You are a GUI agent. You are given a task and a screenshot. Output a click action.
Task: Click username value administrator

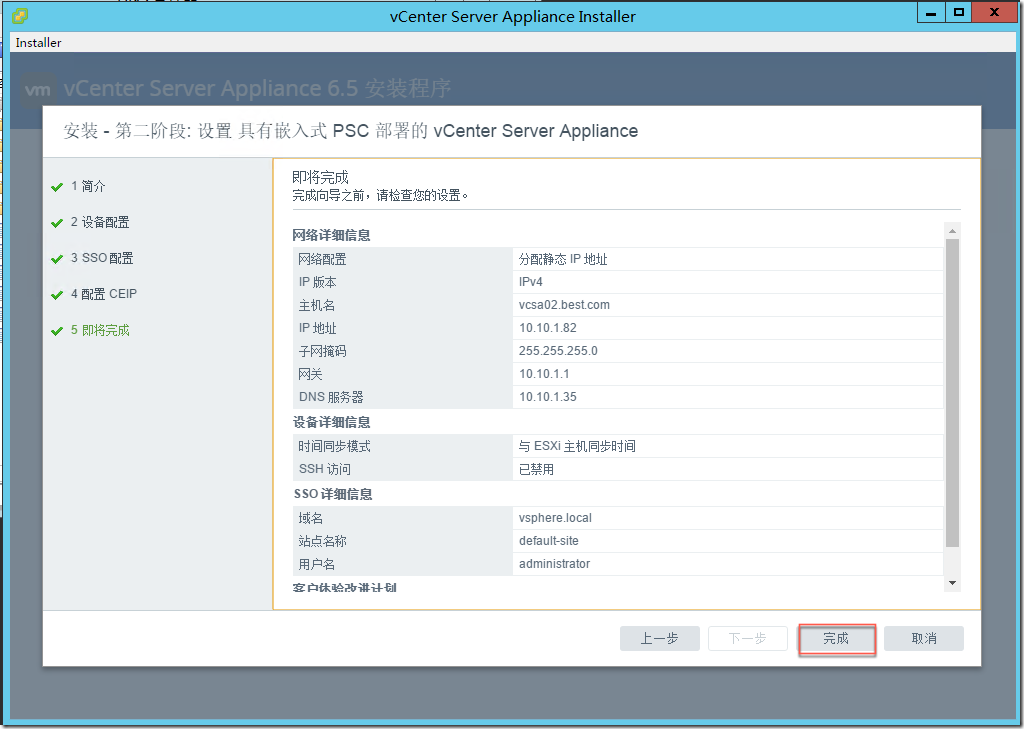click(x=554, y=564)
